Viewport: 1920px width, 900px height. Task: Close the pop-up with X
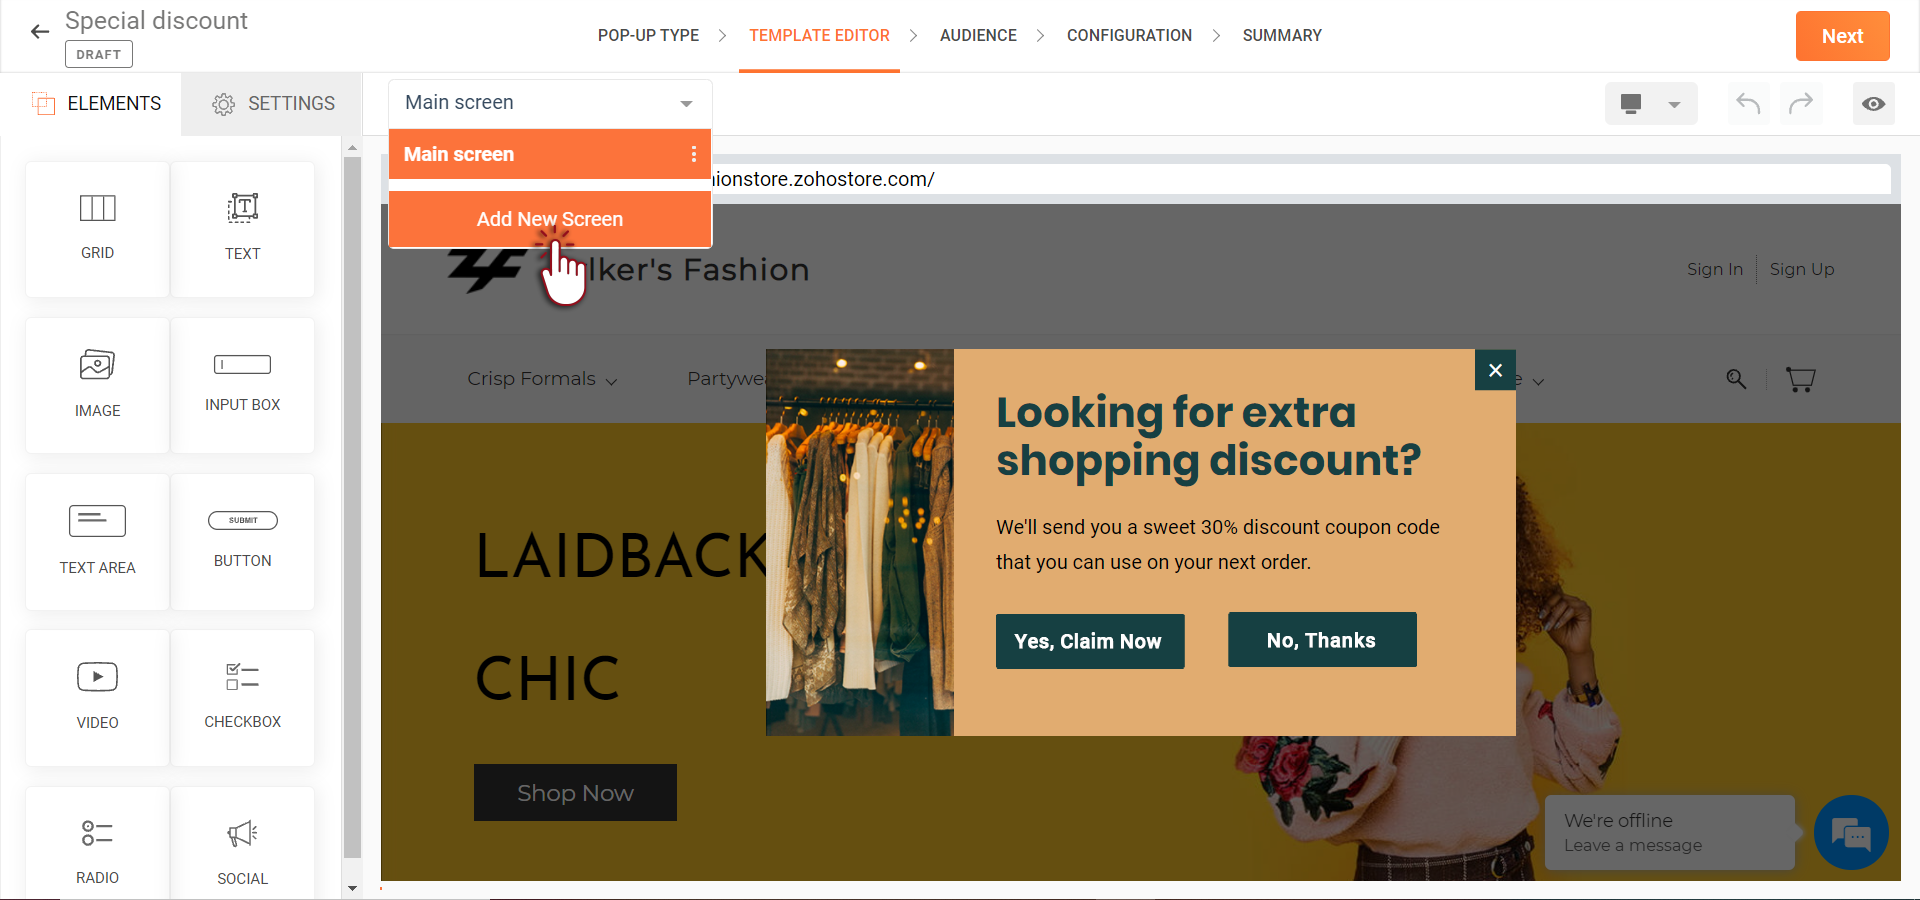tap(1495, 370)
